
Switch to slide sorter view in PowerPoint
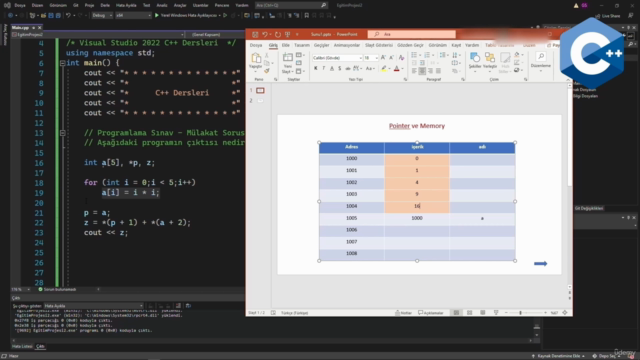[x=469, y=313]
